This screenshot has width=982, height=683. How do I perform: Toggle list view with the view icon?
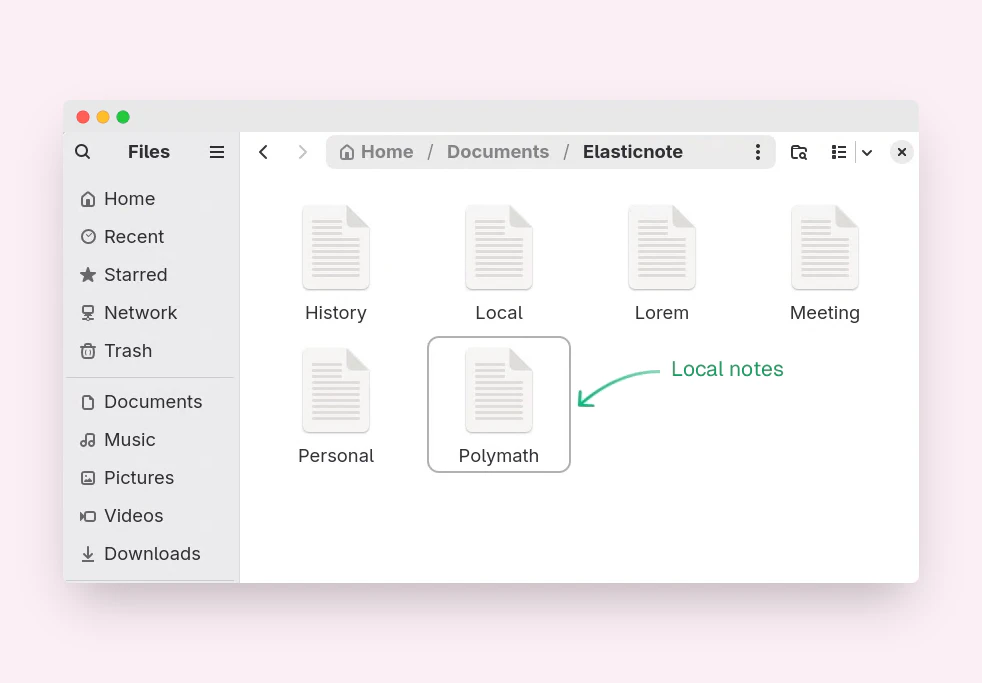click(839, 152)
